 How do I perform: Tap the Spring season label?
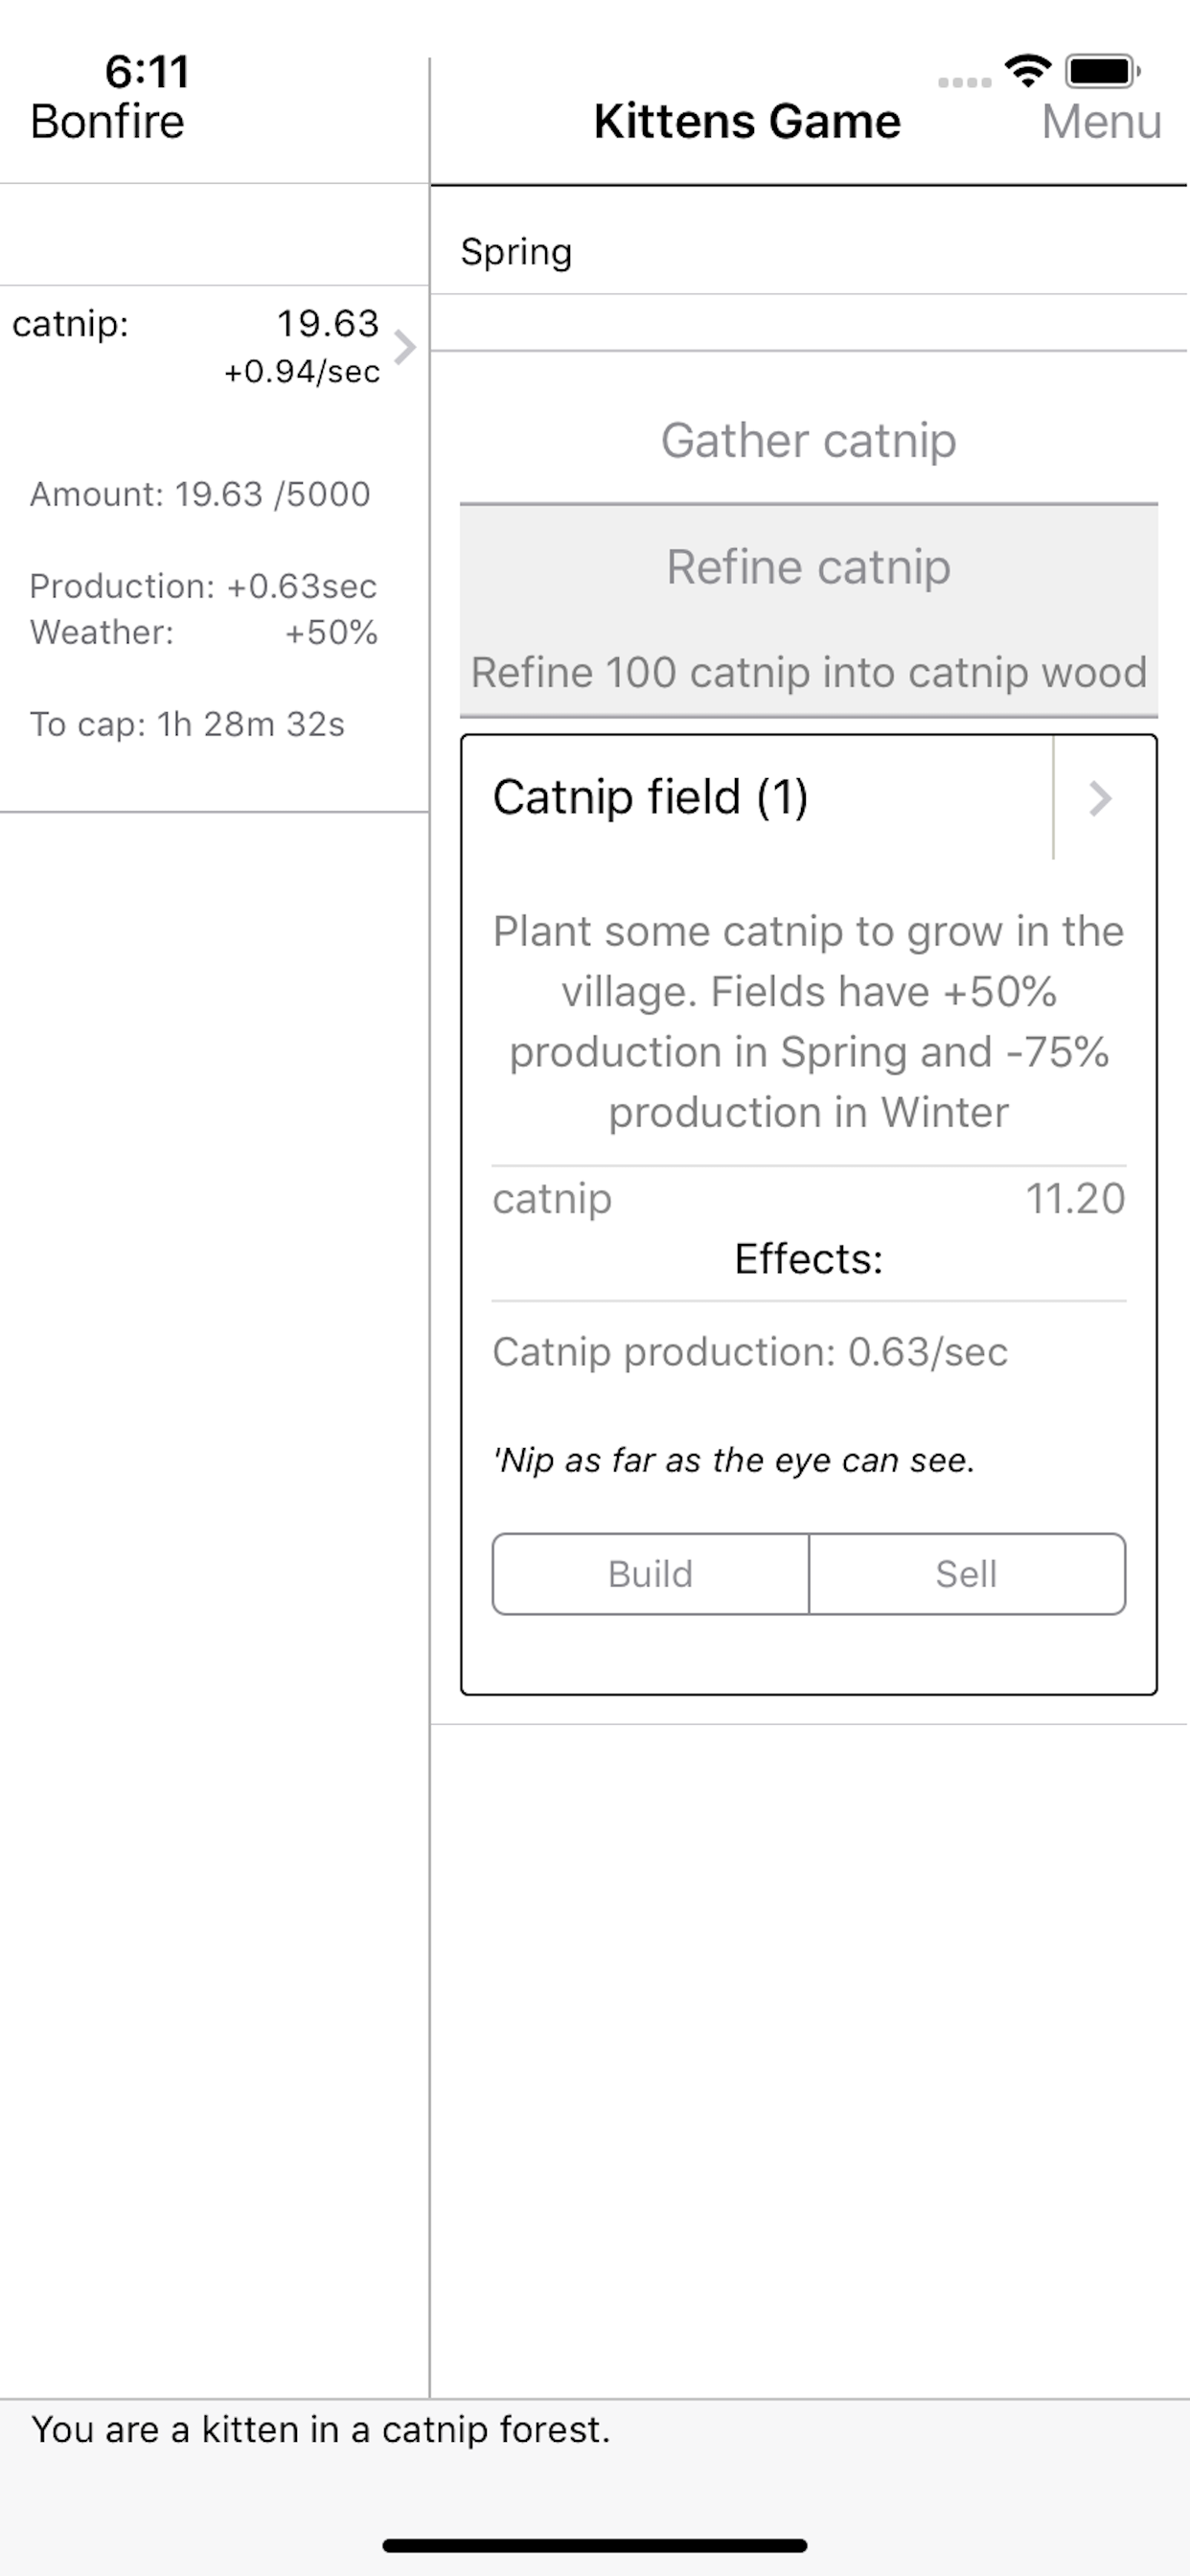pyautogui.click(x=516, y=252)
